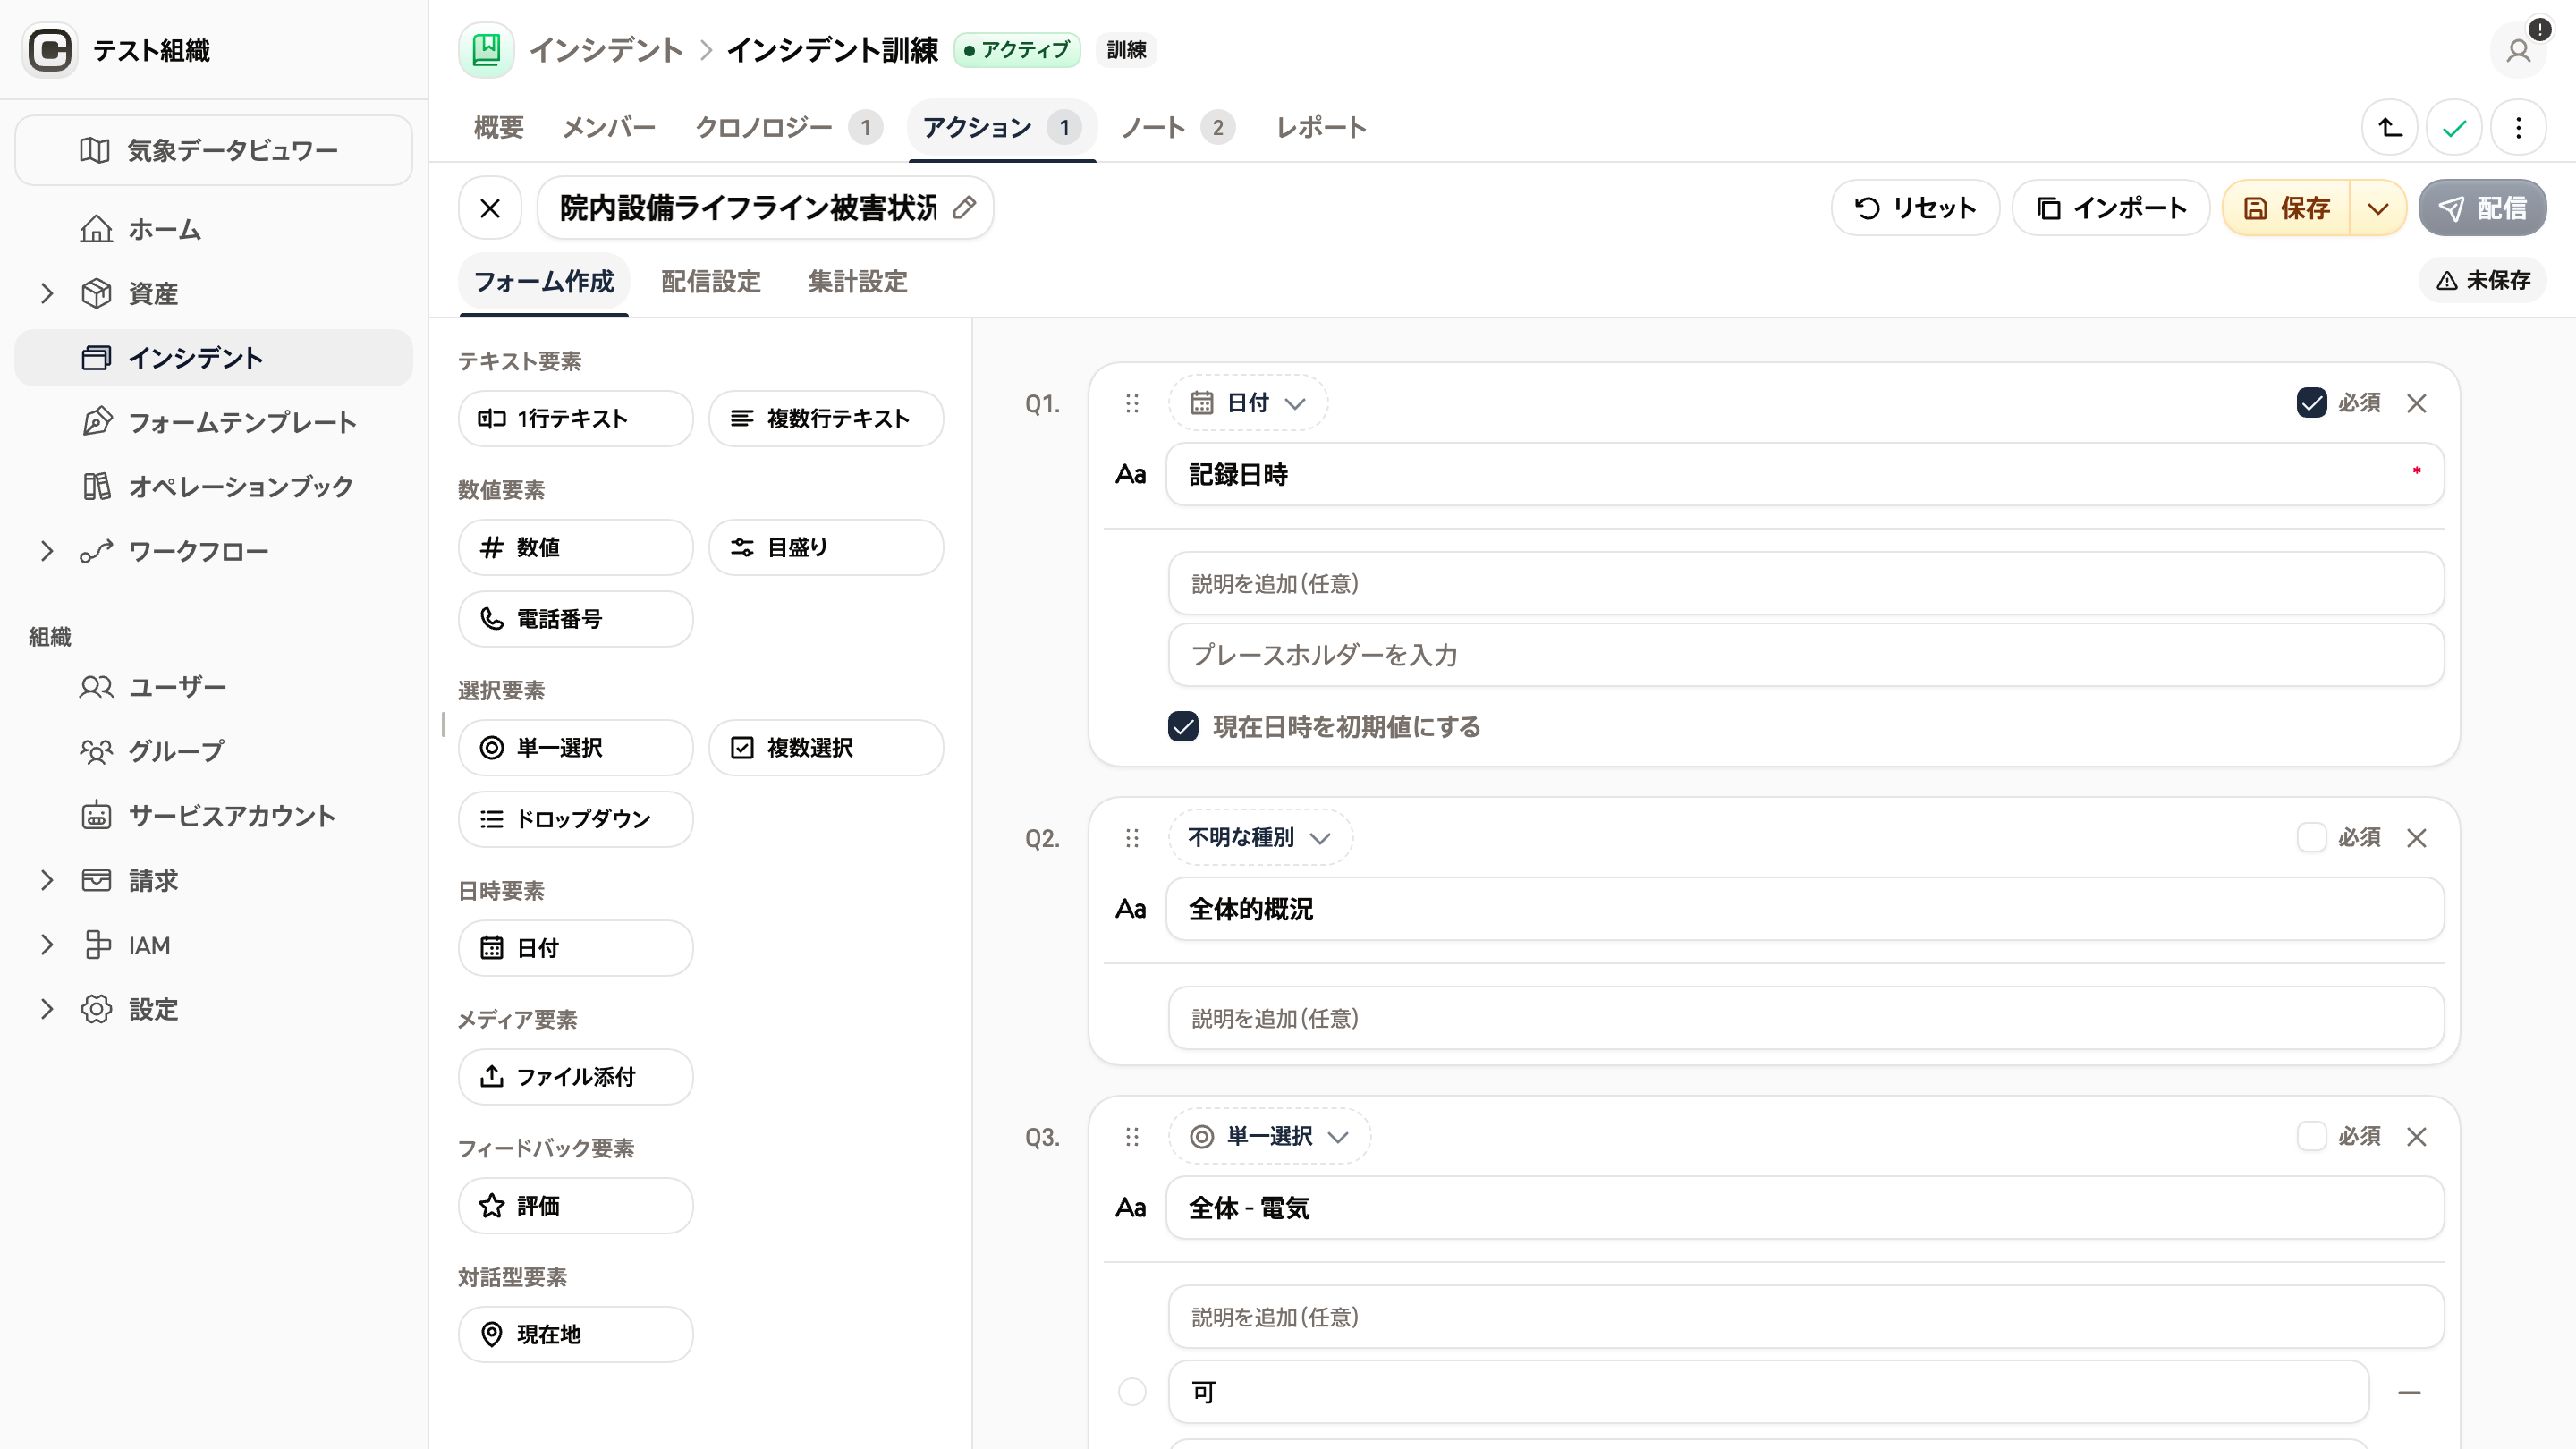
Task: Click the drag handle of question Q1
Action: tap(1132, 403)
